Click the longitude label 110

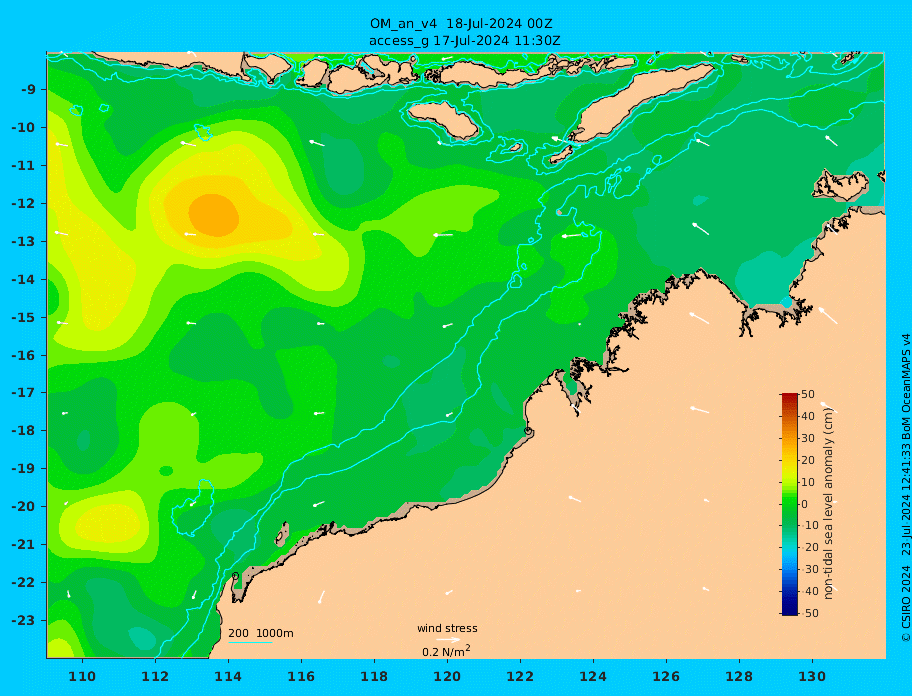tap(82, 676)
